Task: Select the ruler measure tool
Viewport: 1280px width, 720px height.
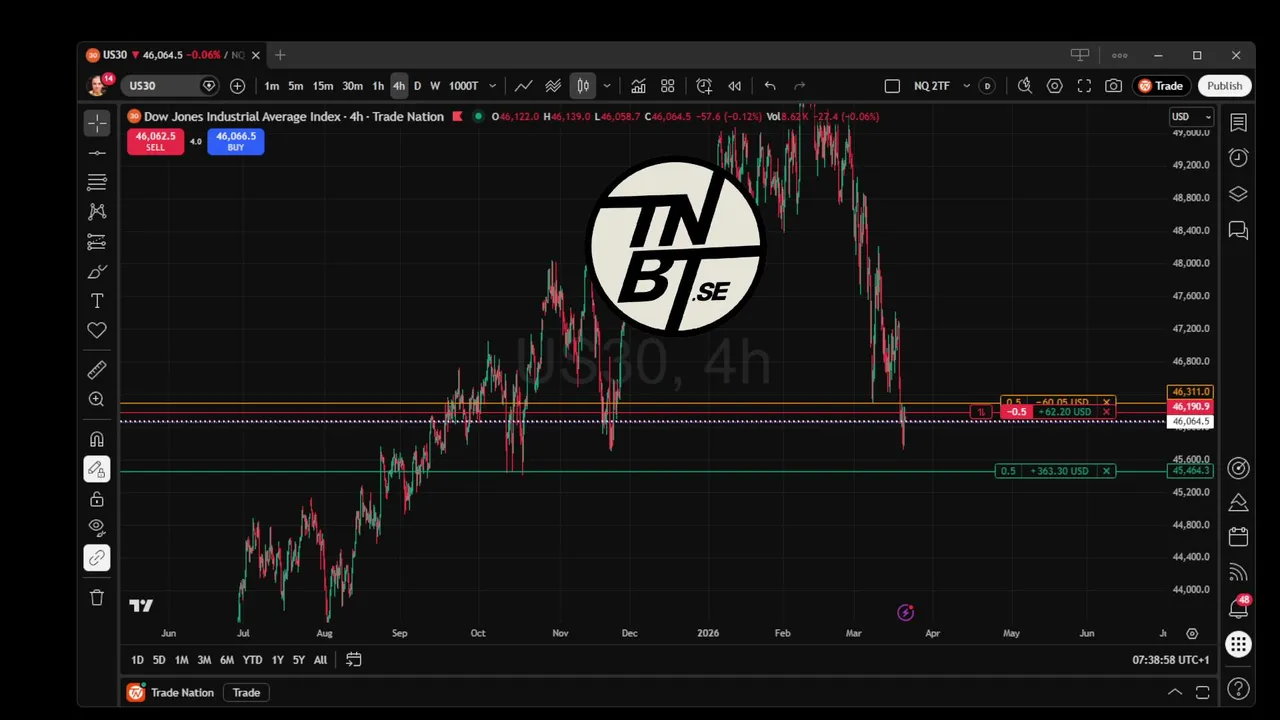Action: 97,370
